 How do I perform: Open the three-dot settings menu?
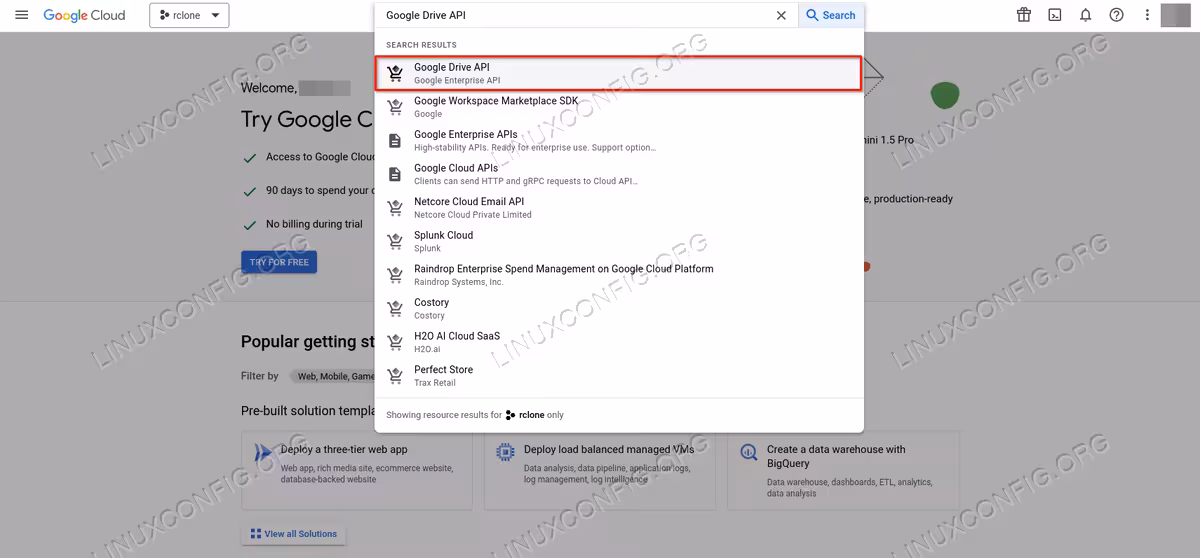1148,15
